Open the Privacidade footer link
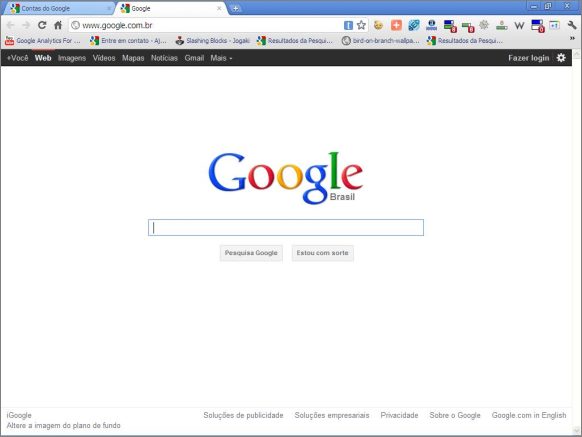Screen dimensions: 582x437 399,415
